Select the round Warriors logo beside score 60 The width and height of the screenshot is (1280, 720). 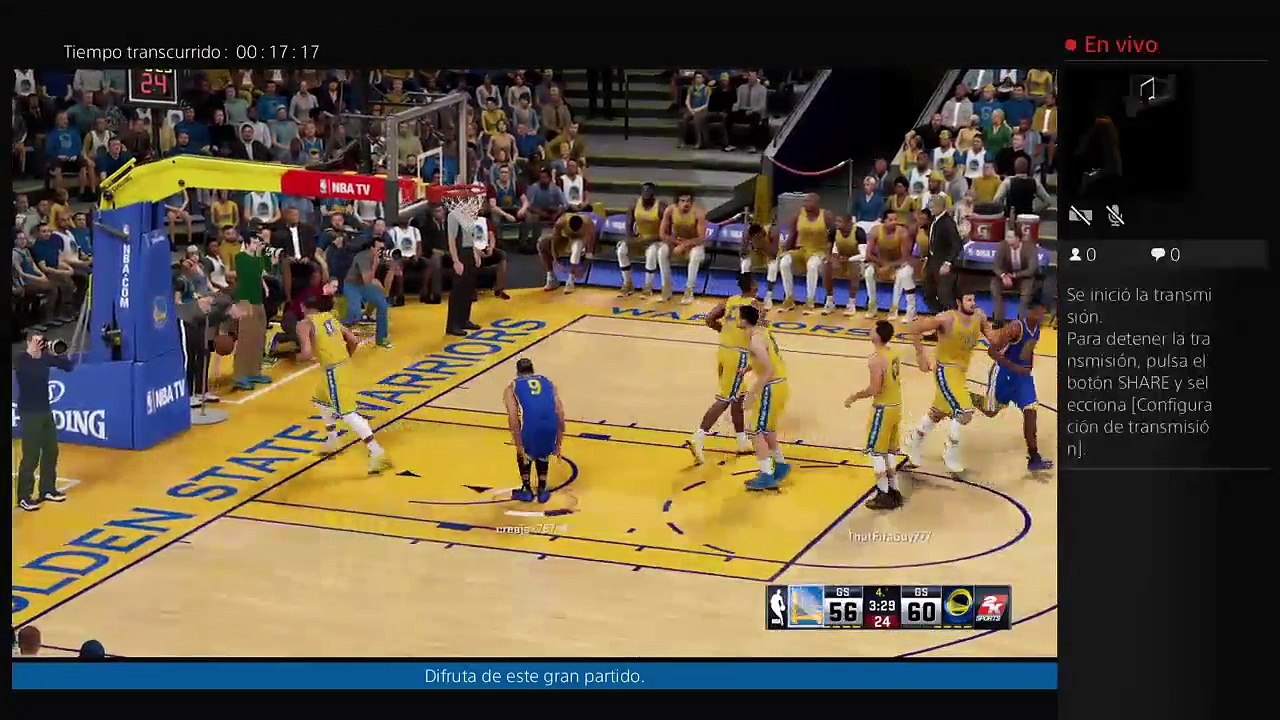click(x=958, y=607)
